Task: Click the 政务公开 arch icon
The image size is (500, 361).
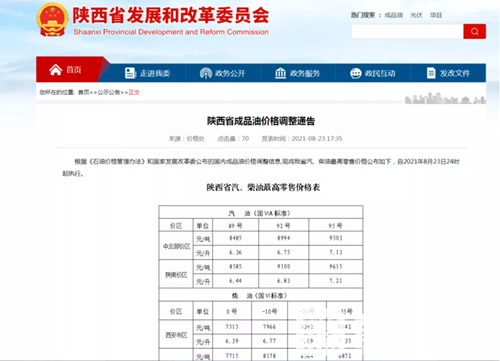Action: [x=206, y=73]
